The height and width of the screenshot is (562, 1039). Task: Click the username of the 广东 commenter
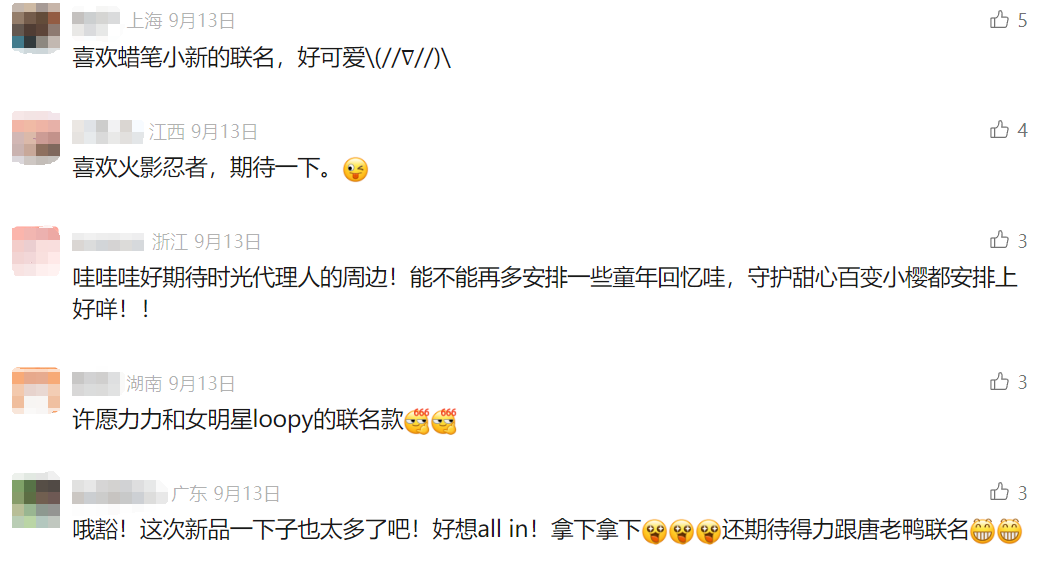(119, 492)
